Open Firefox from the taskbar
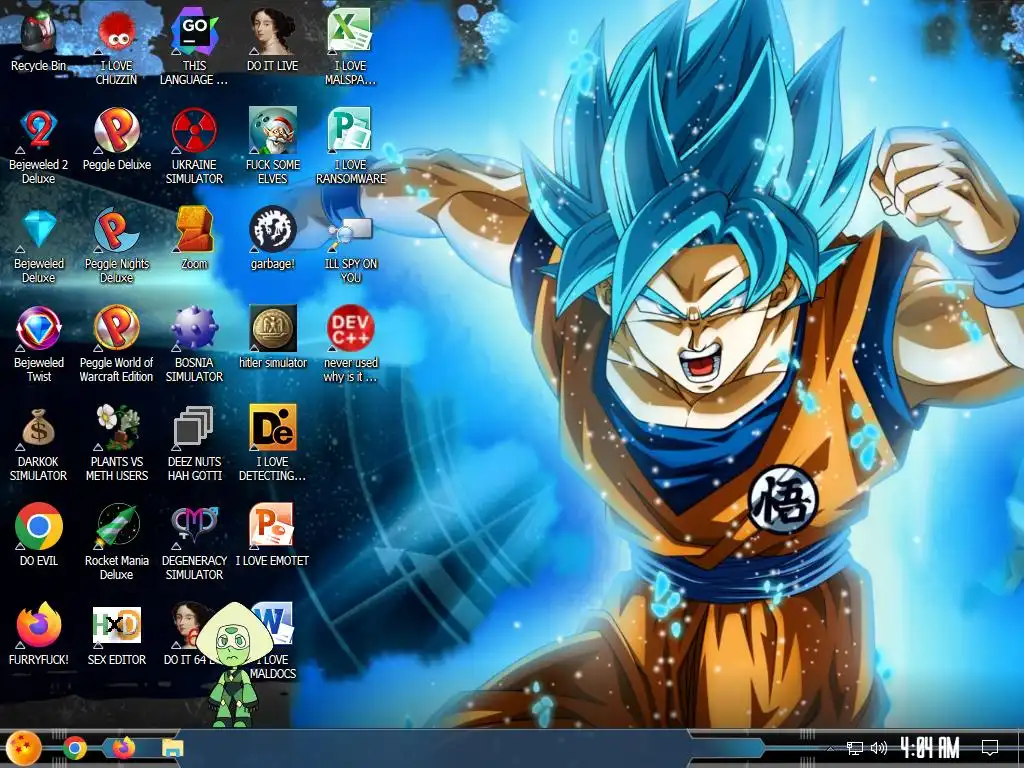Screen dimensions: 1024x768 (123, 748)
